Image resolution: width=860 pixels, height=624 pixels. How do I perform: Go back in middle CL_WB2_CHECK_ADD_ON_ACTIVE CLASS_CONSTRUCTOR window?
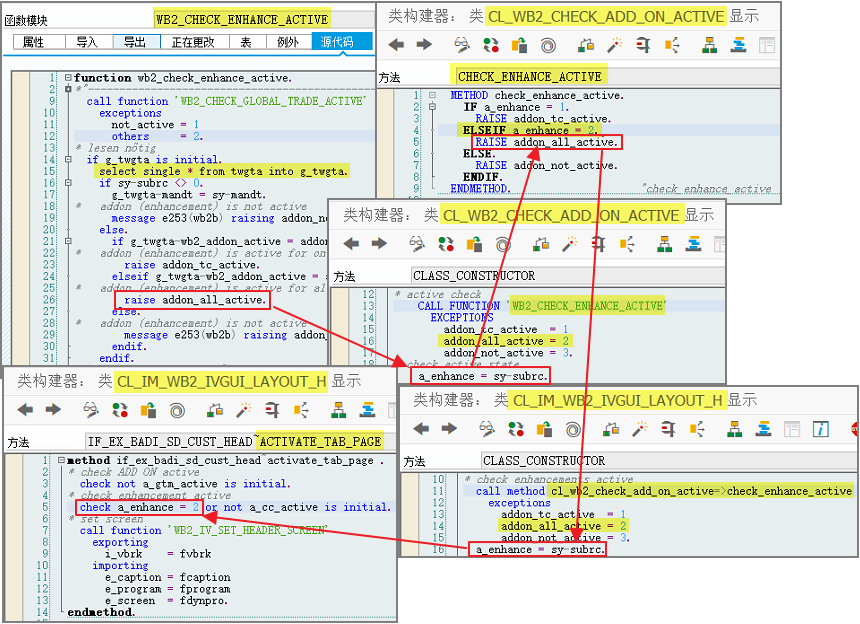351,243
